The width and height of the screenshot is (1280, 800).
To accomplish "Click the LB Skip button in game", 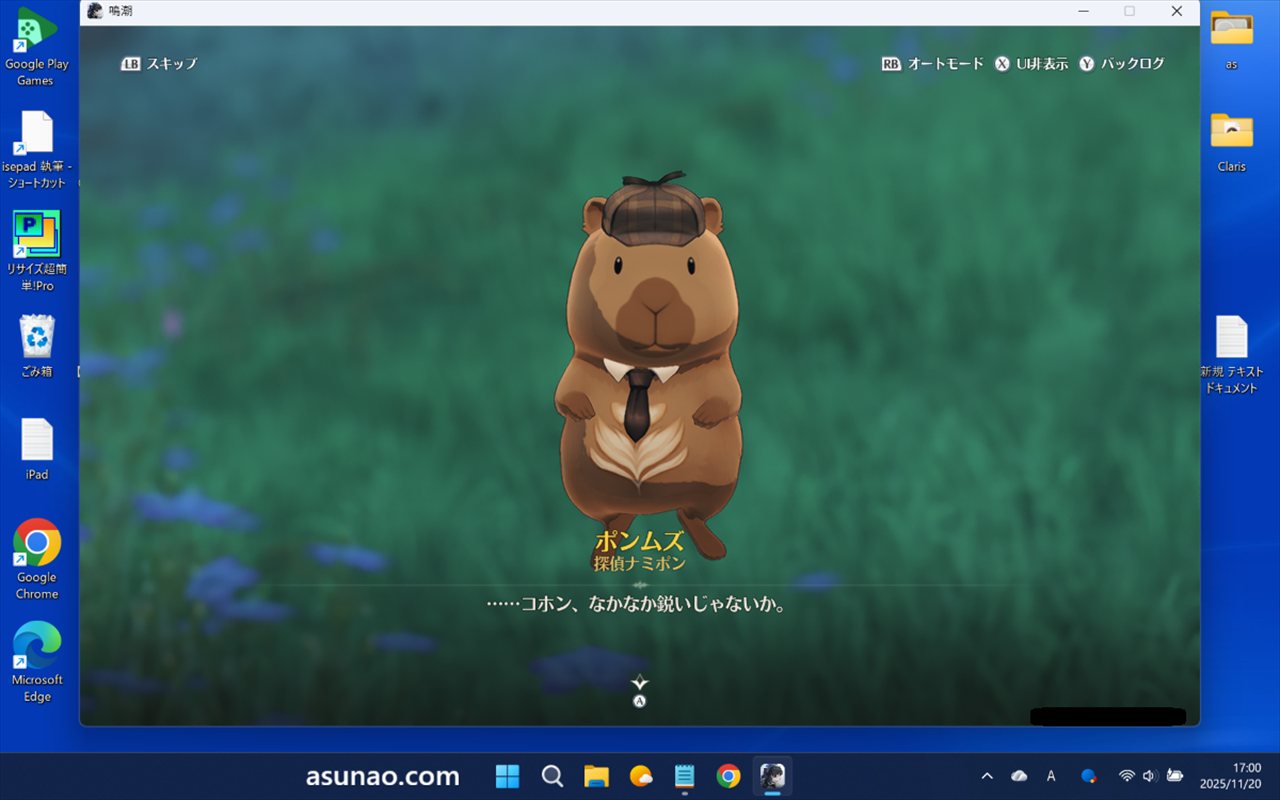I will click(x=159, y=64).
